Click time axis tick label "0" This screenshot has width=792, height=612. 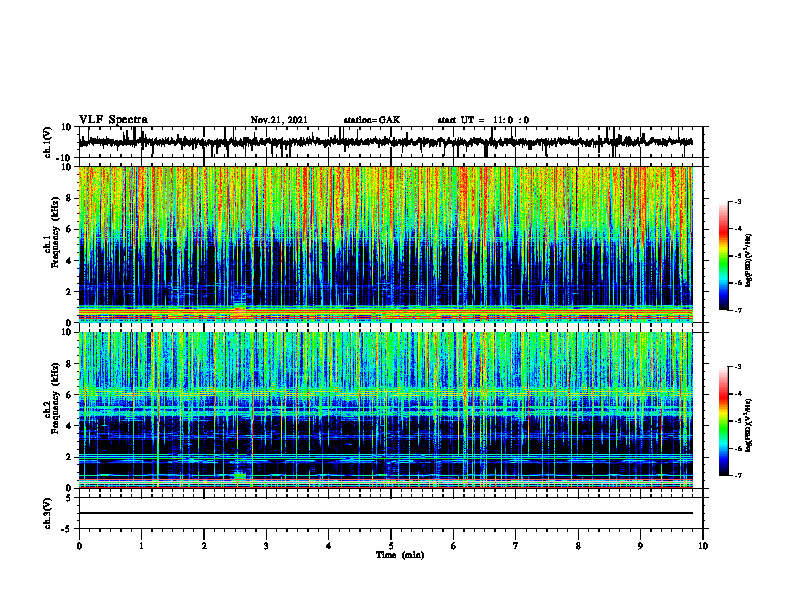tap(79, 546)
